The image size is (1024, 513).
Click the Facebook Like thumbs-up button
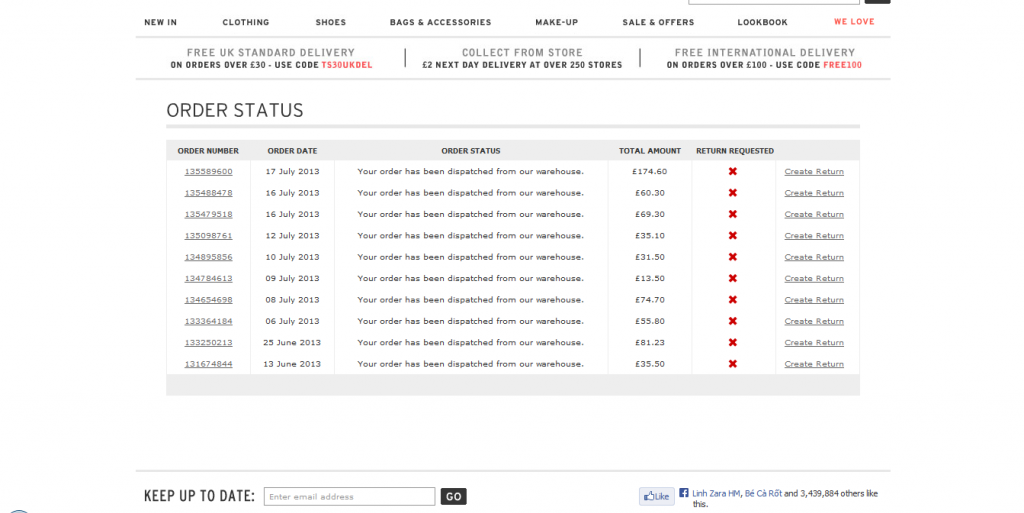656,496
